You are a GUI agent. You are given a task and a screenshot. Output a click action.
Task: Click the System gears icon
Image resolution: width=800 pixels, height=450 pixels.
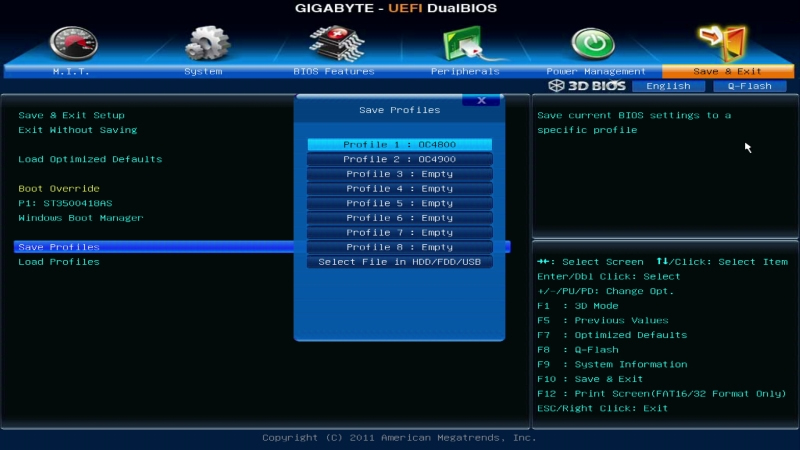tap(207, 43)
